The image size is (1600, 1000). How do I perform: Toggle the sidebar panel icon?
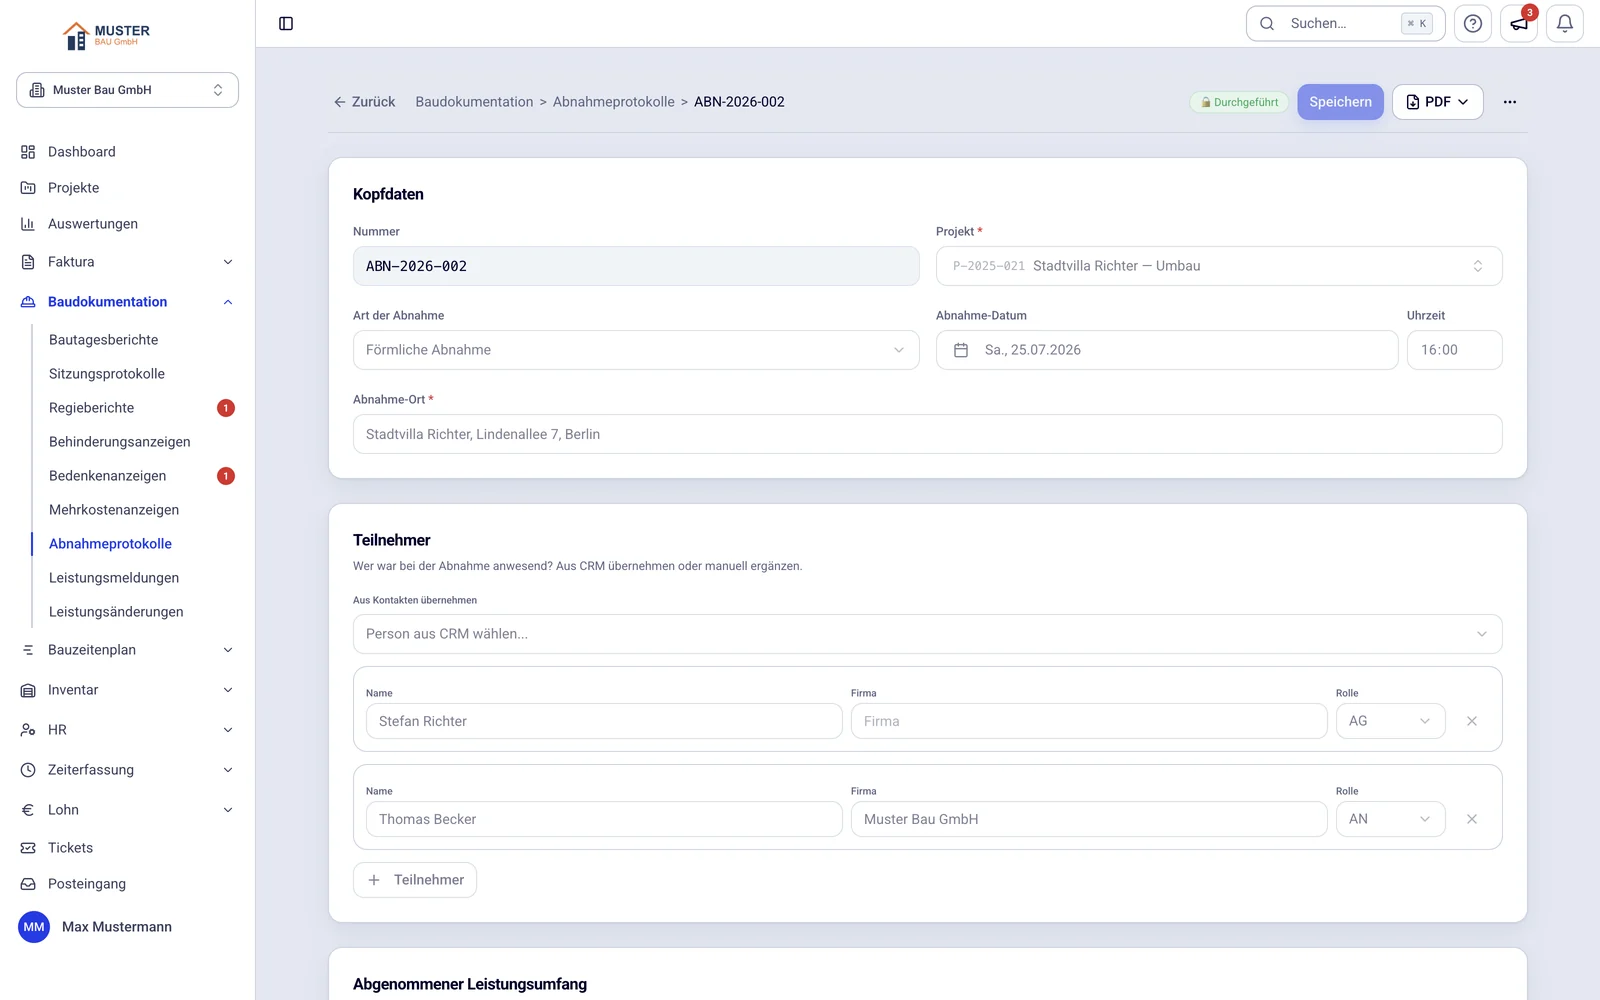[286, 24]
